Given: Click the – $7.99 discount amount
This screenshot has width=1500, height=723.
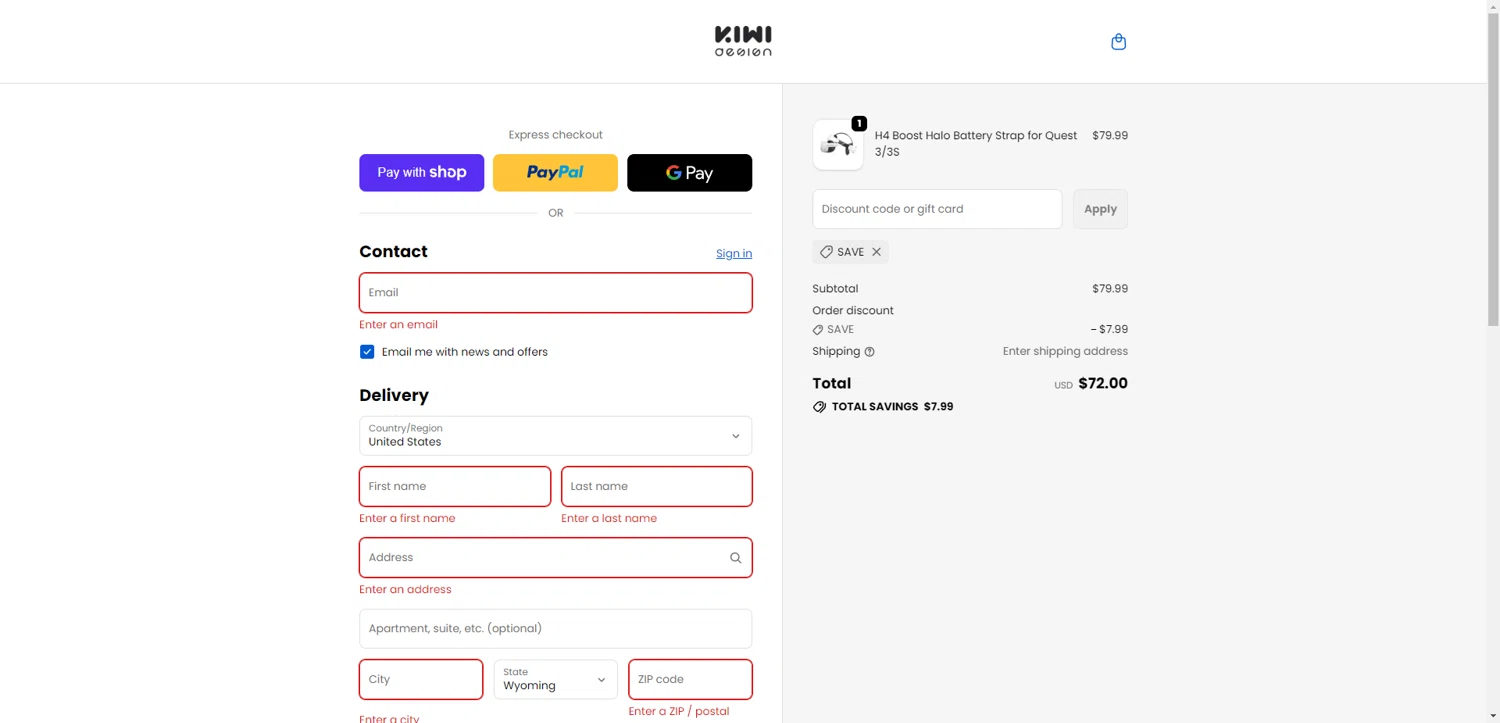Looking at the screenshot, I should (1109, 329).
